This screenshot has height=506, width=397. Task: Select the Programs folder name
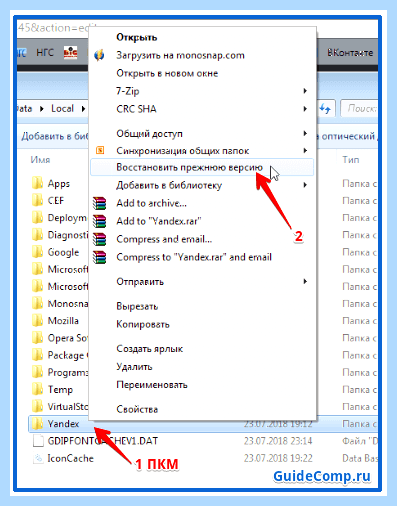pos(68,372)
